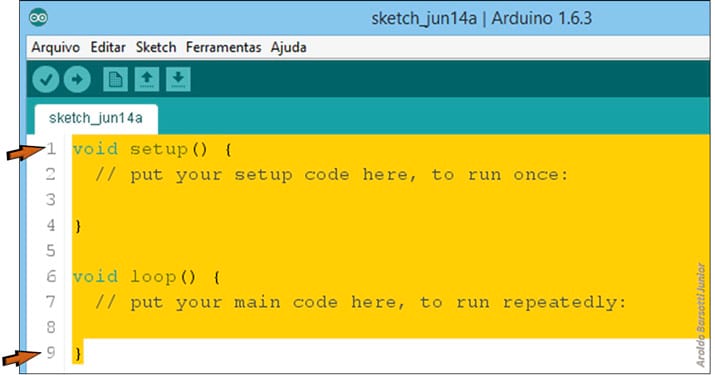715x375 pixels.
Task: Select the sketch_jun14a tab
Action: coord(96,119)
